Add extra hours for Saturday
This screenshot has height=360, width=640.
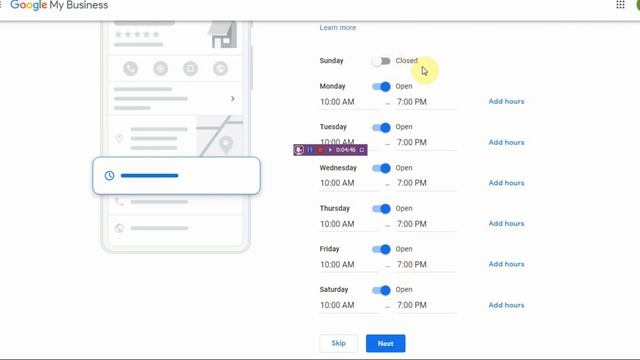pyautogui.click(x=506, y=305)
